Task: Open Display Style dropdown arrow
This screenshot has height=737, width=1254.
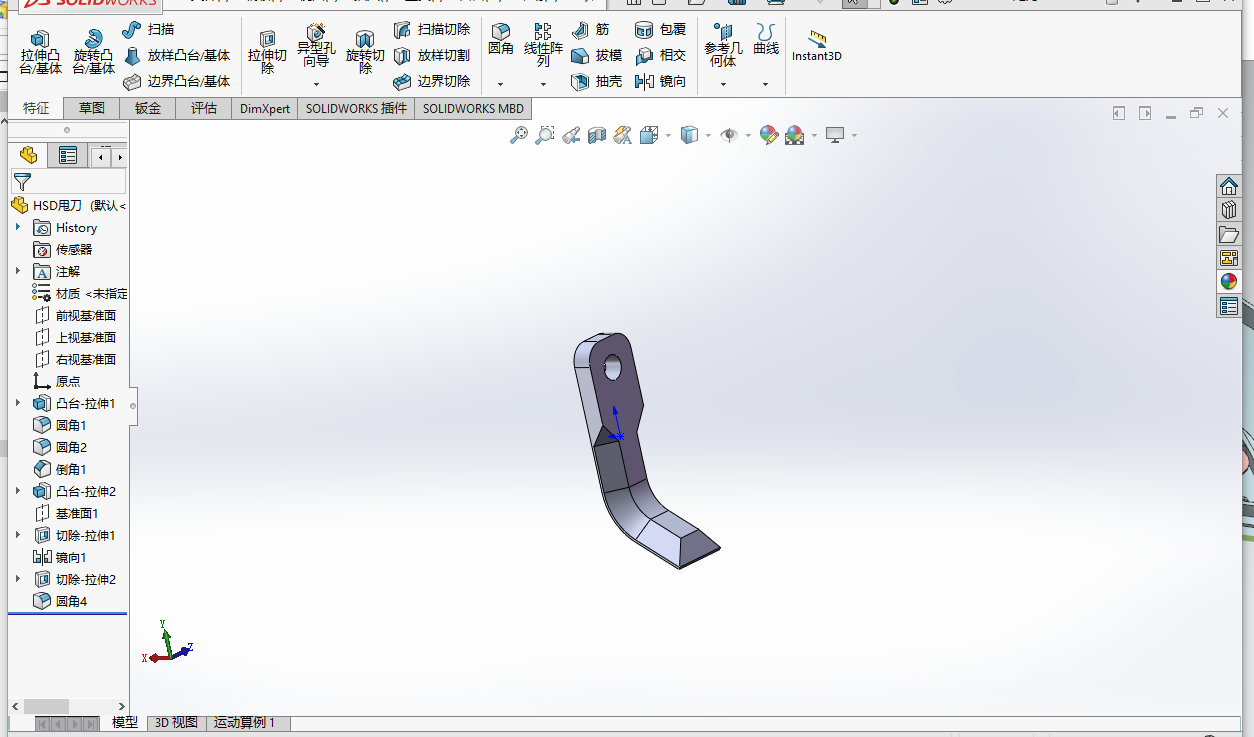Action: click(x=708, y=136)
